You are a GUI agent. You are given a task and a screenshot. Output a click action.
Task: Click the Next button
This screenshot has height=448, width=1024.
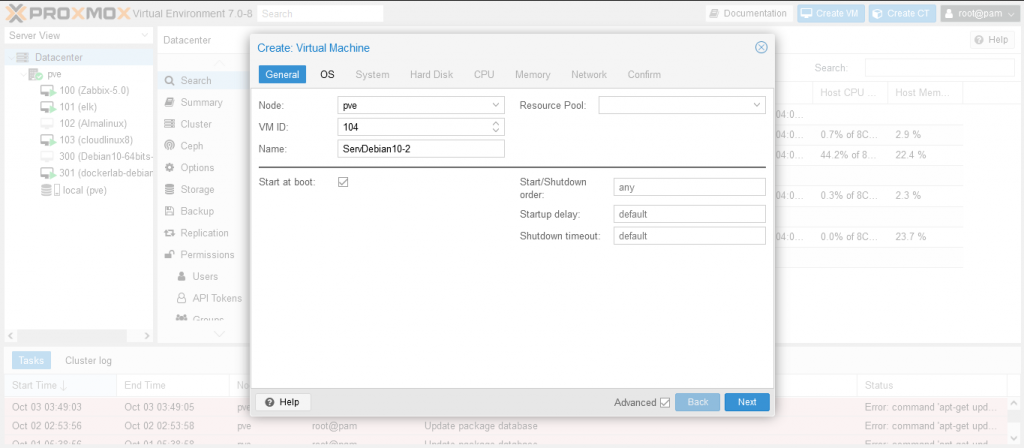point(746,402)
